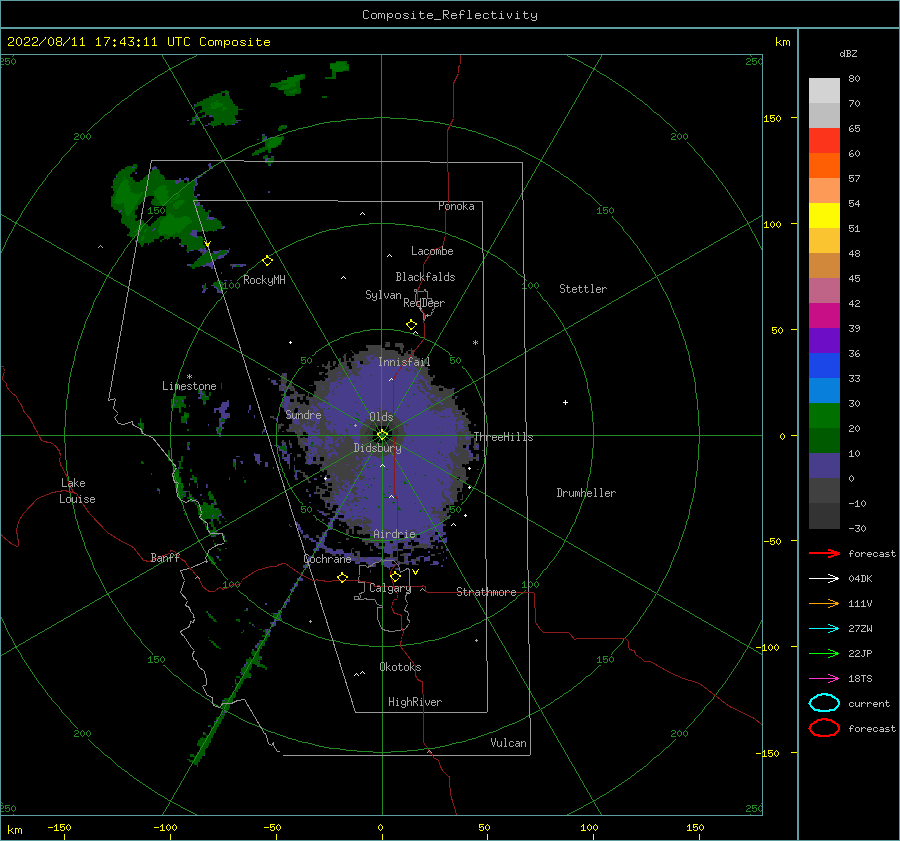The height and width of the screenshot is (841, 900).
Task: Click the Okotoks label
Action: [x=400, y=667]
